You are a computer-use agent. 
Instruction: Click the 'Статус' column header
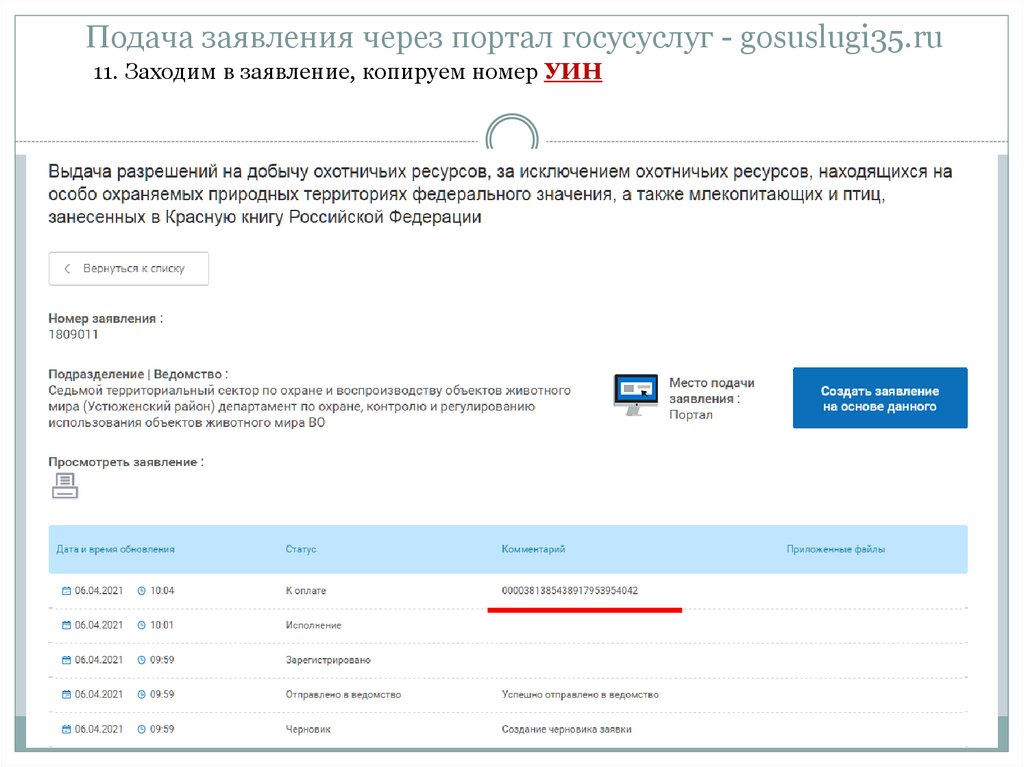[300, 549]
